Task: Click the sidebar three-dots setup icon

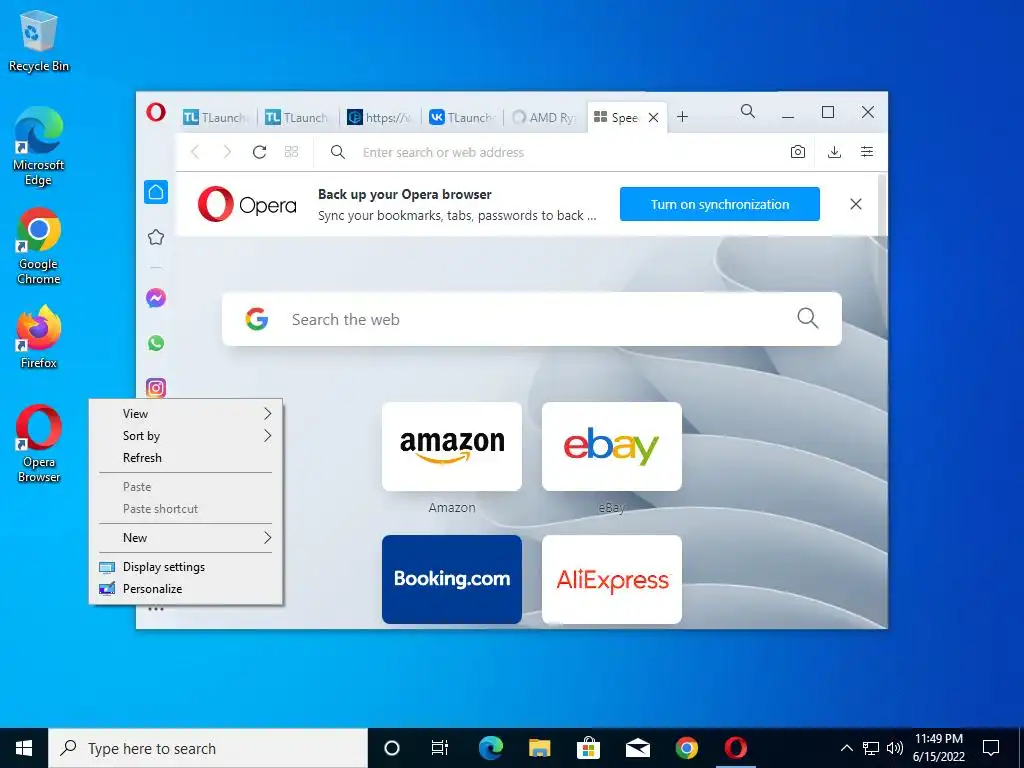Action: (x=155, y=609)
